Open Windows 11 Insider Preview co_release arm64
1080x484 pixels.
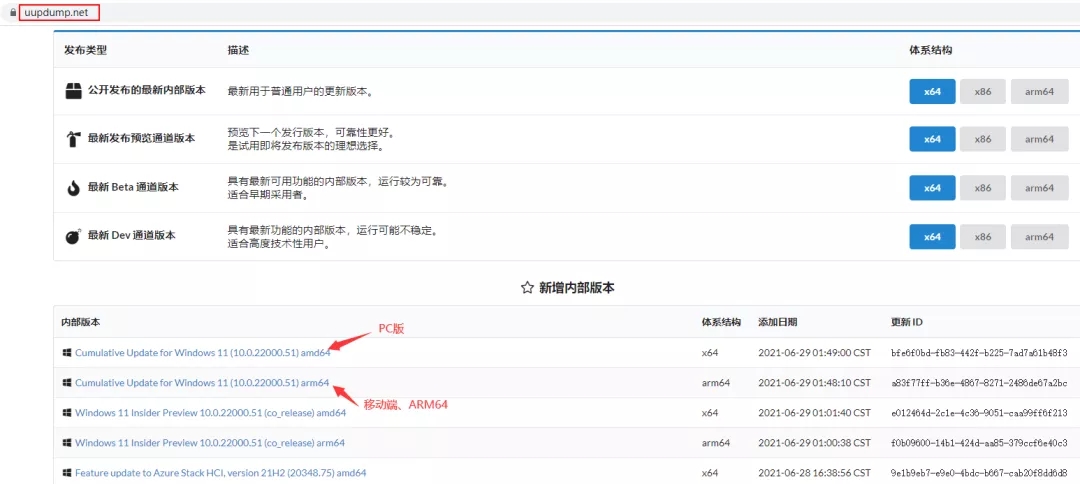click(210, 443)
